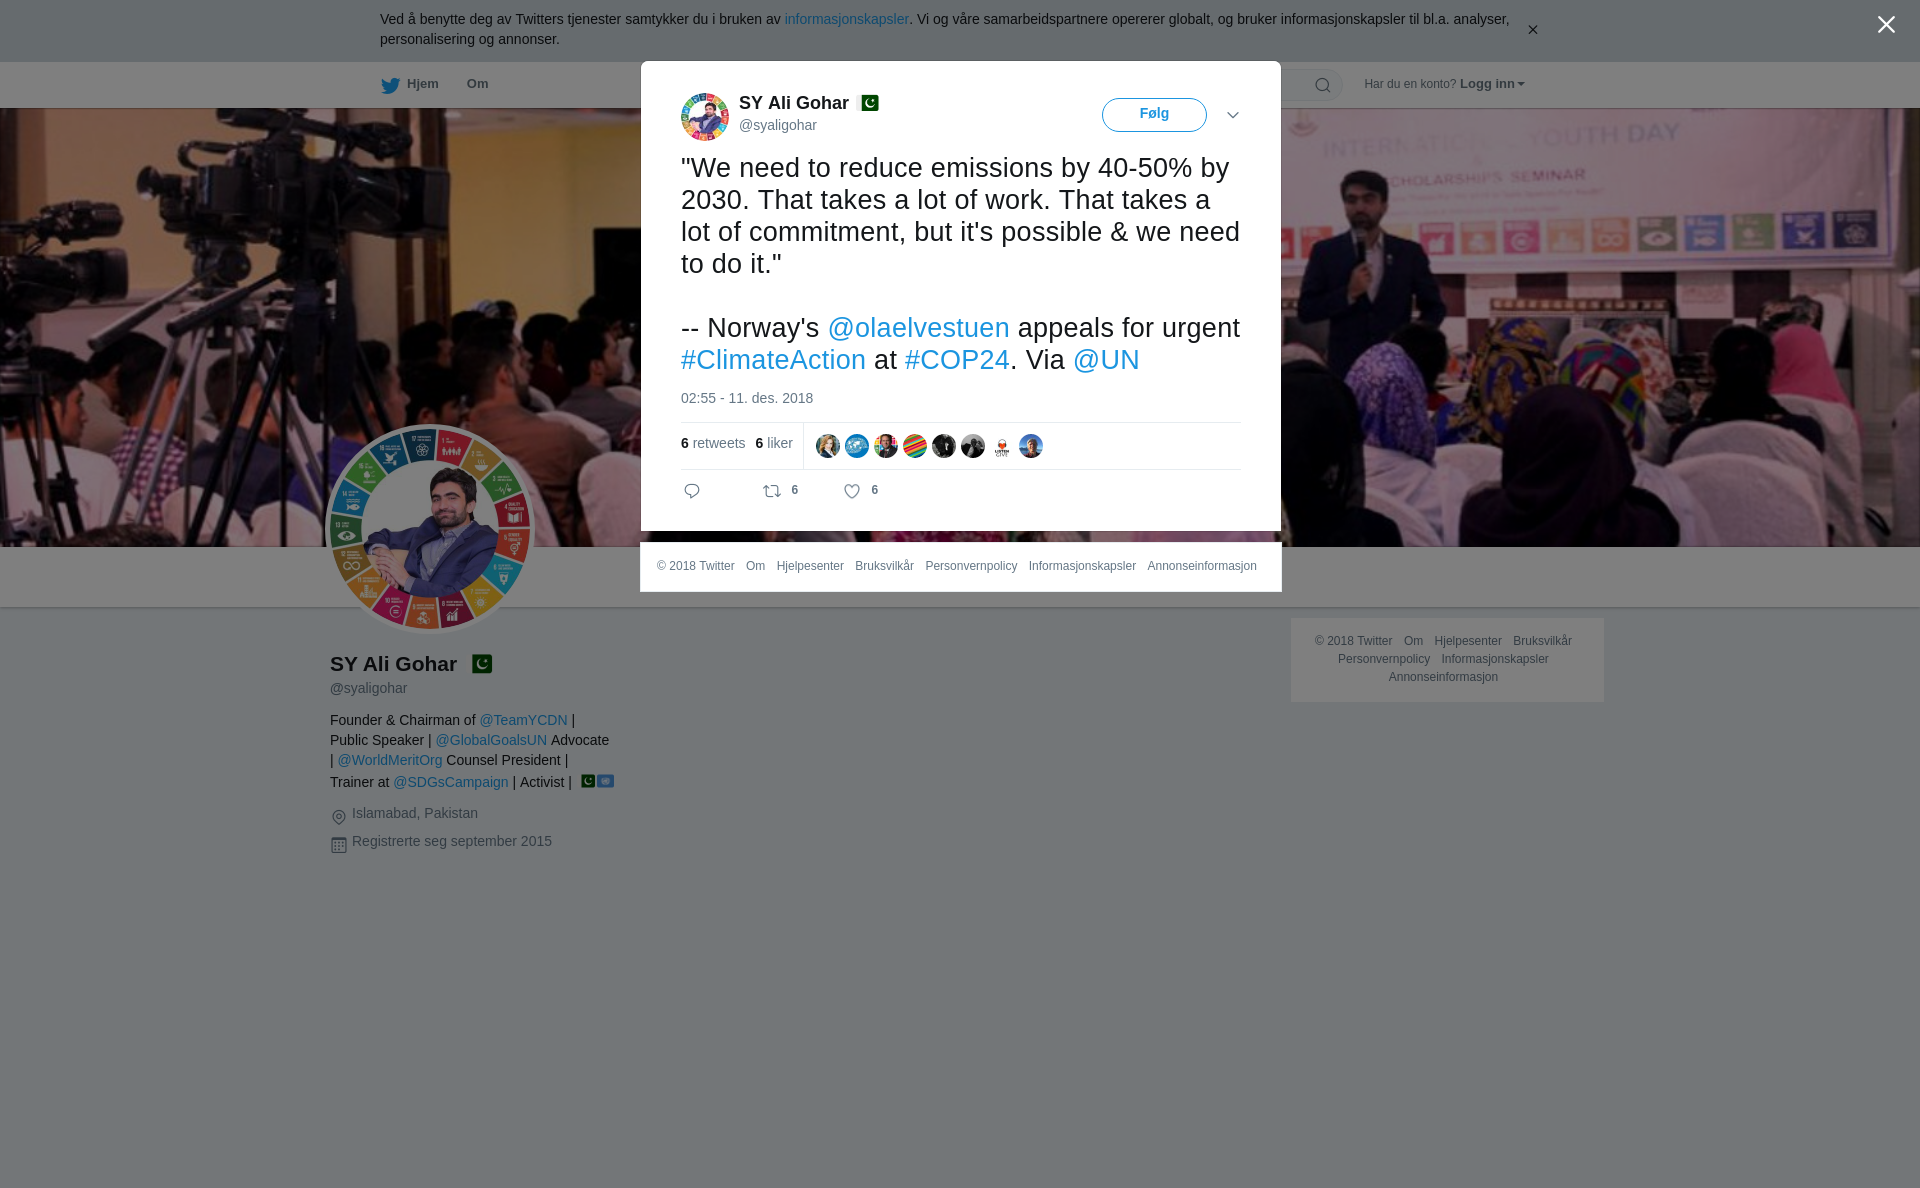Like the tweet with the heart icon

pos(852,491)
